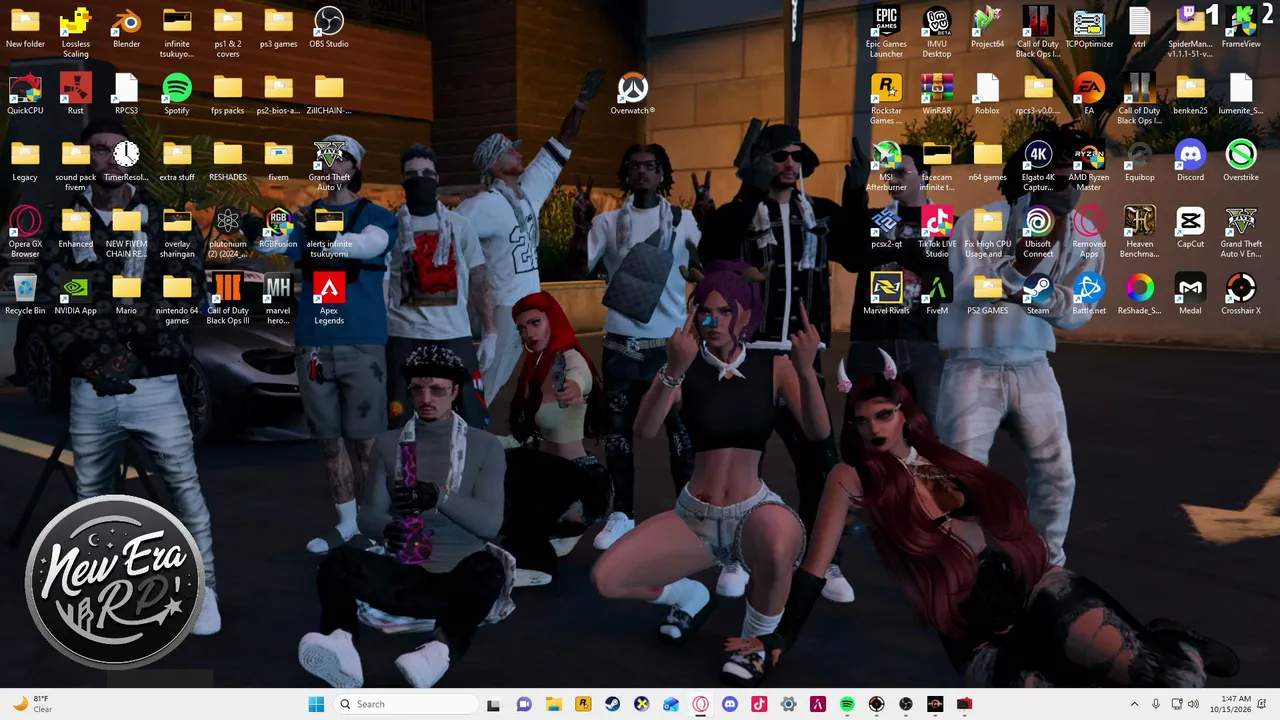Open the Blender desktop icon
The height and width of the screenshot is (720, 1280).
126,28
